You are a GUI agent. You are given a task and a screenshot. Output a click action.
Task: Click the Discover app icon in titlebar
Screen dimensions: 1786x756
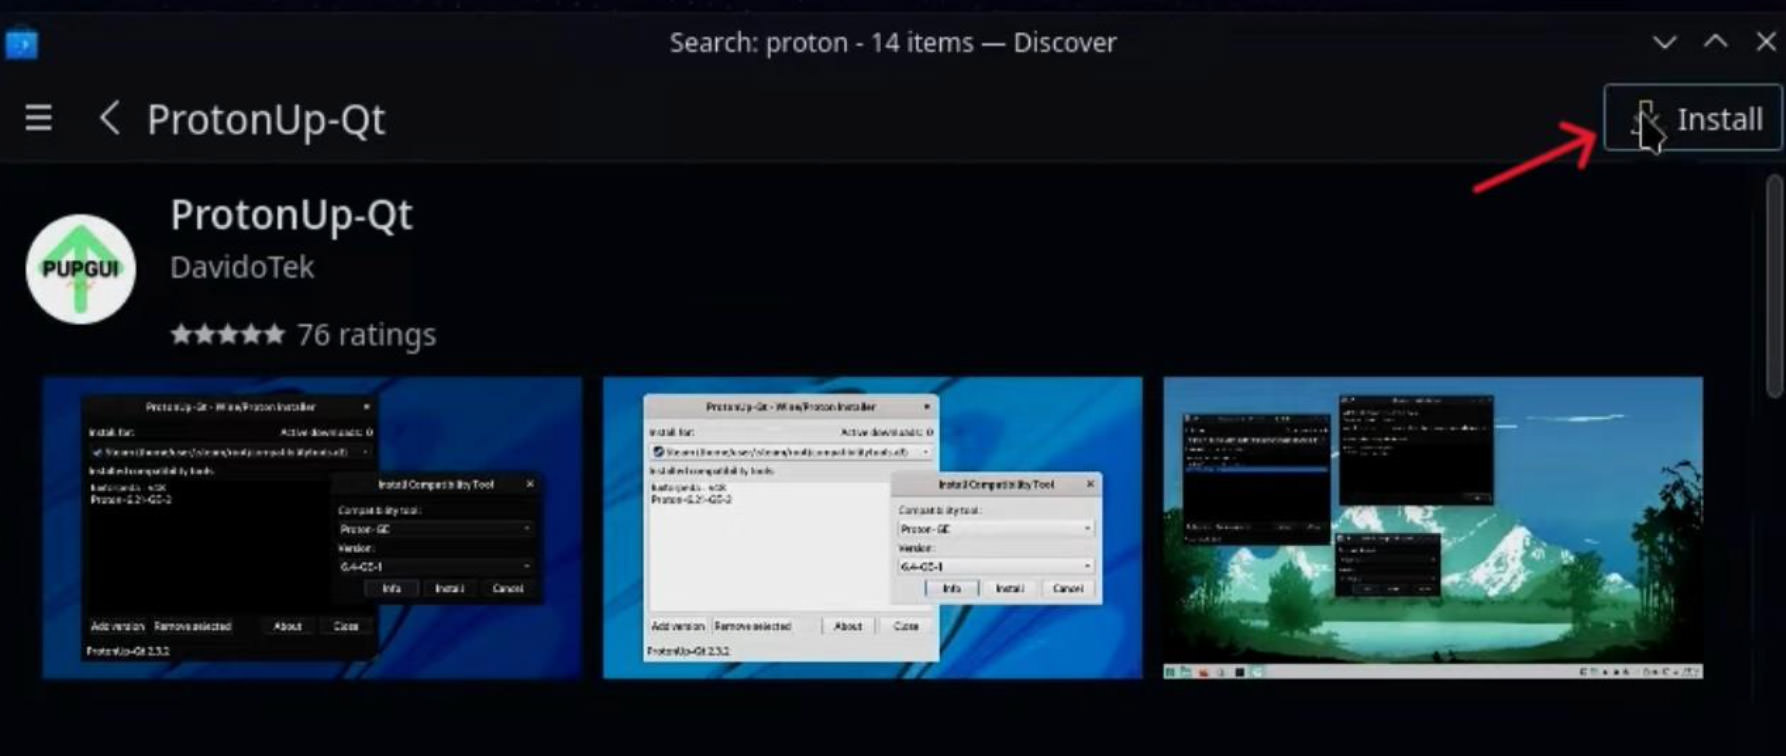point(22,44)
